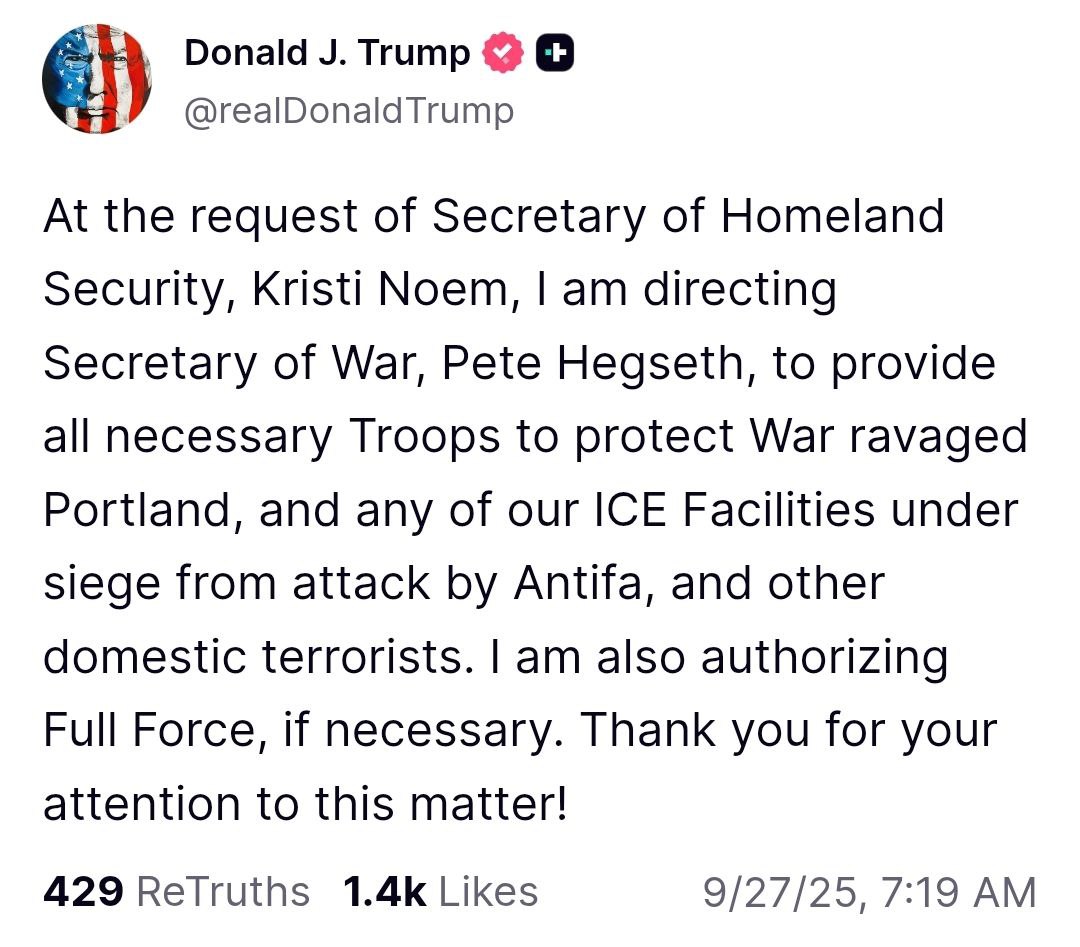Click the ReTruths label text

tap(222, 891)
